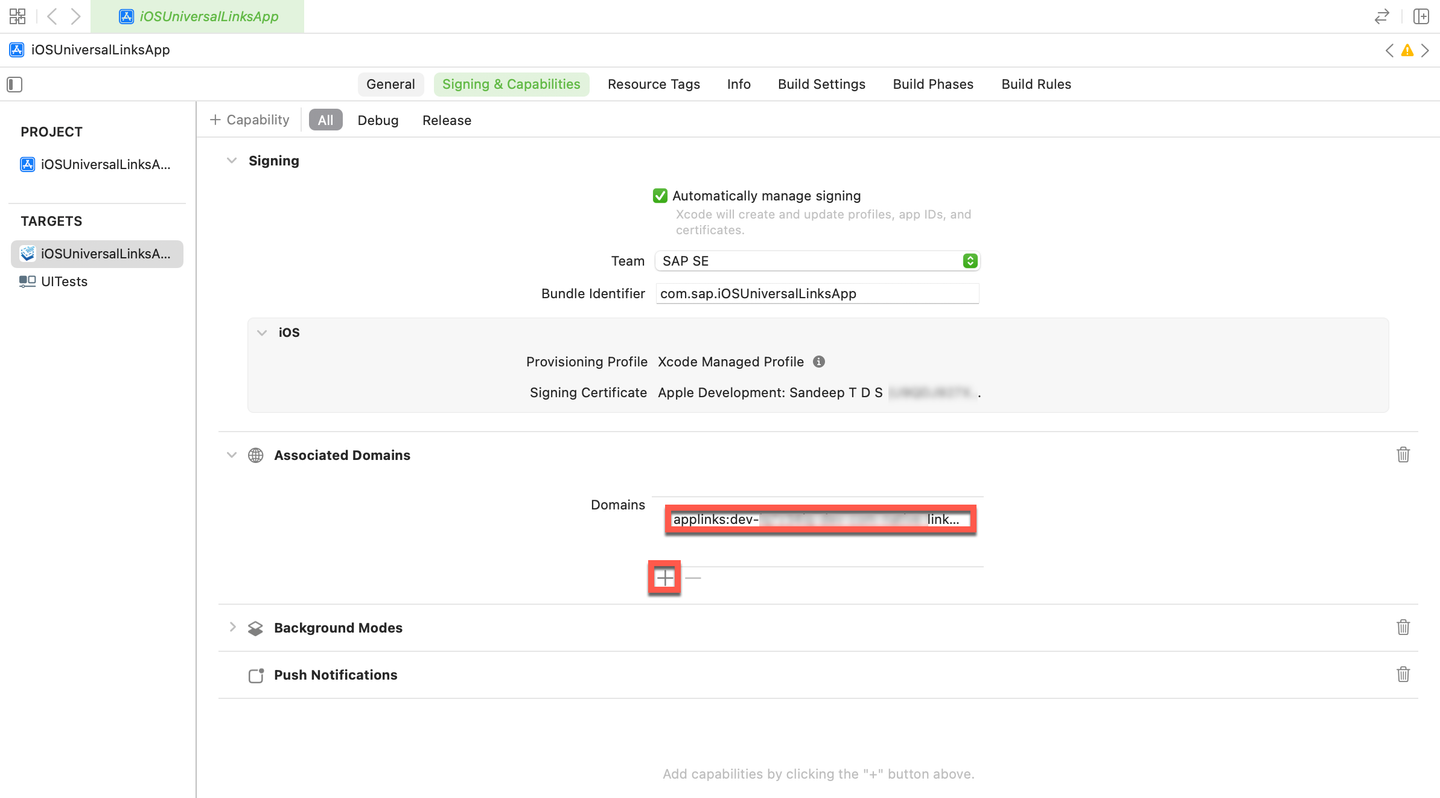Add a new associated domain with plus
Image resolution: width=1440 pixels, height=798 pixels.
pos(665,578)
